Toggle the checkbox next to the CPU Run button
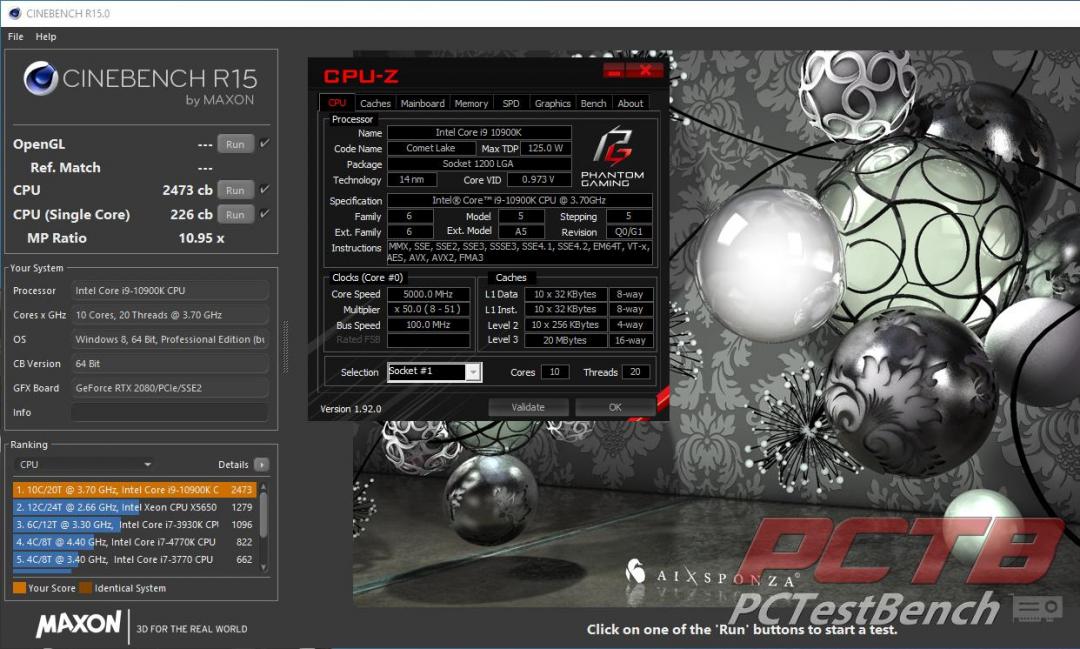 [x=264, y=189]
